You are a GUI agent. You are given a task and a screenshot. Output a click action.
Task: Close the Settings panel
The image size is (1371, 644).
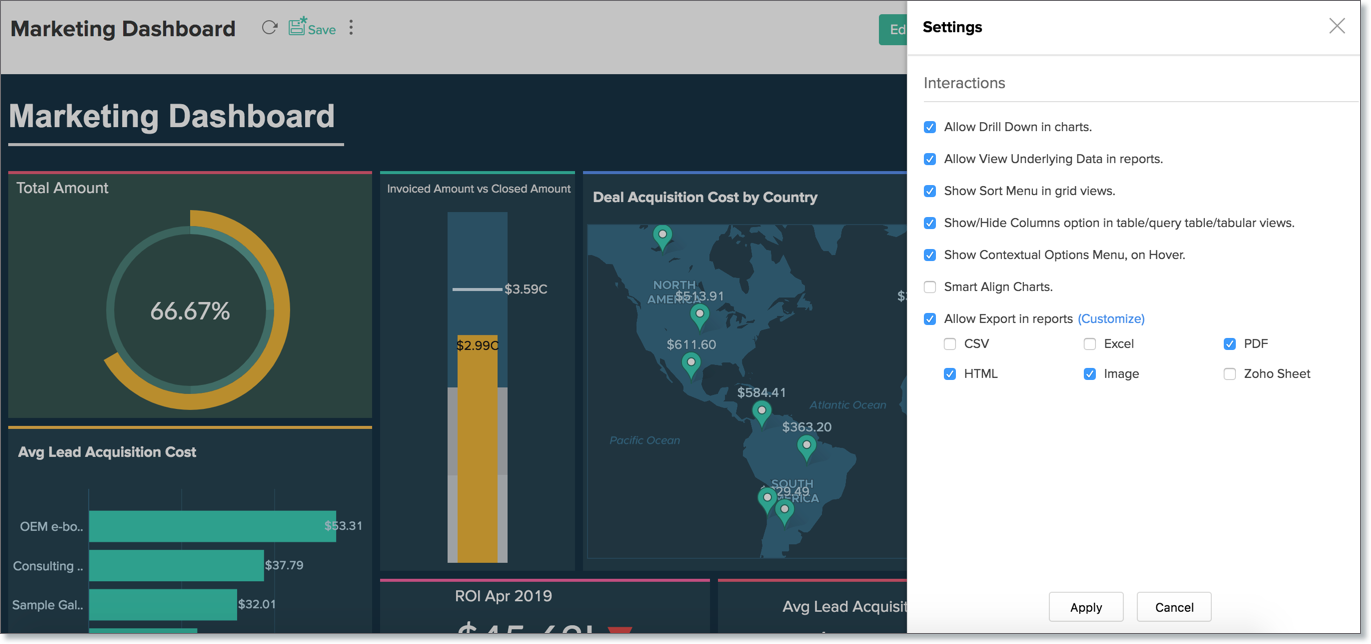(1337, 26)
